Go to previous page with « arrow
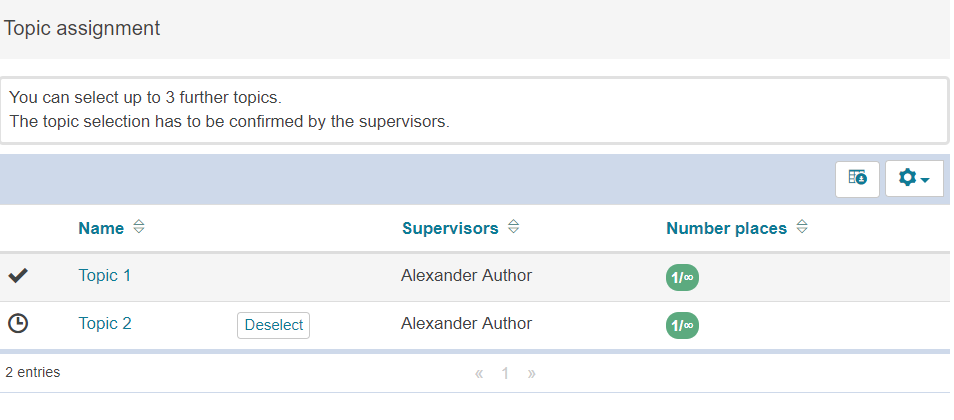This screenshot has height=420, width=954. point(479,373)
